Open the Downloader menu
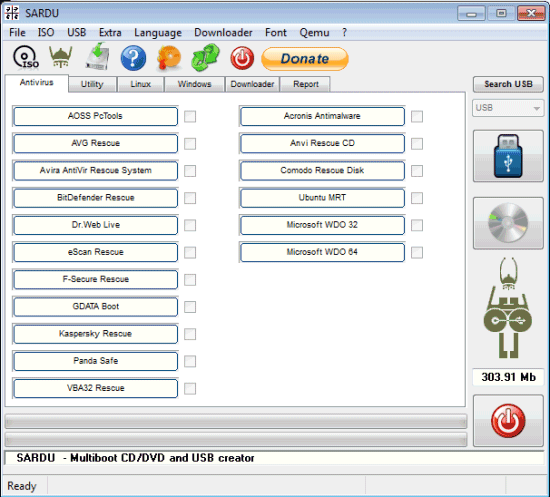 coord(223,33)
